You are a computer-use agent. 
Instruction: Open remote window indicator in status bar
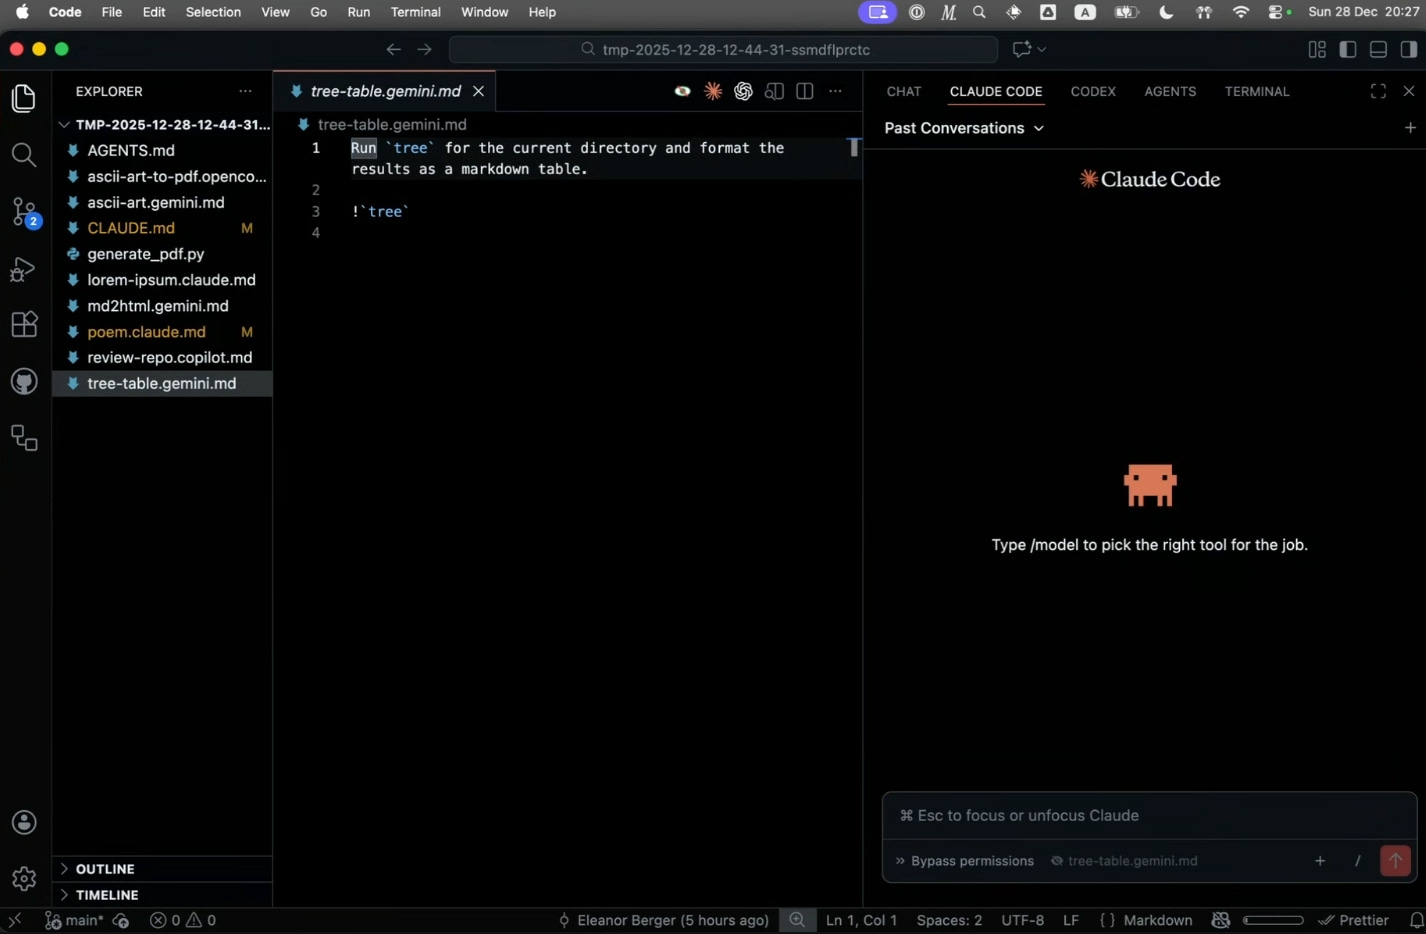coord(15,920)
